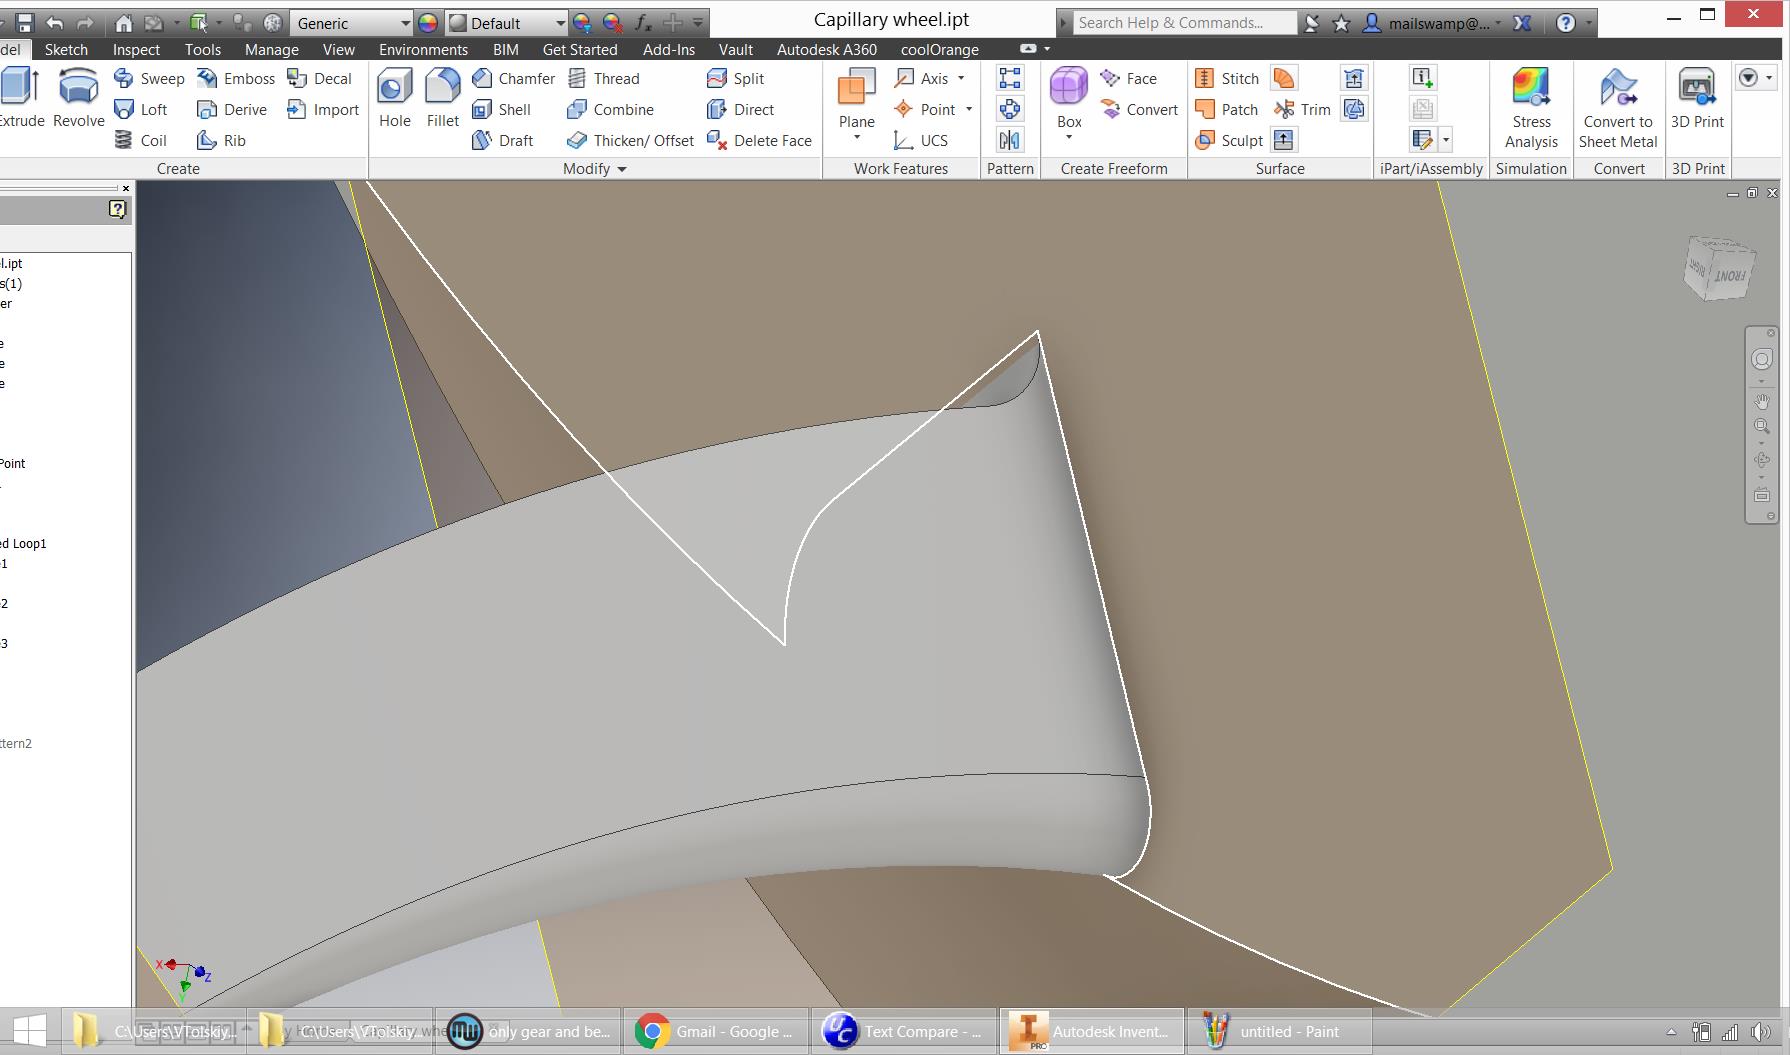The width and height of the screenshot is (1790, 1055).
Task: Expand the Modify panel dropdown
Action: [622, 169]
